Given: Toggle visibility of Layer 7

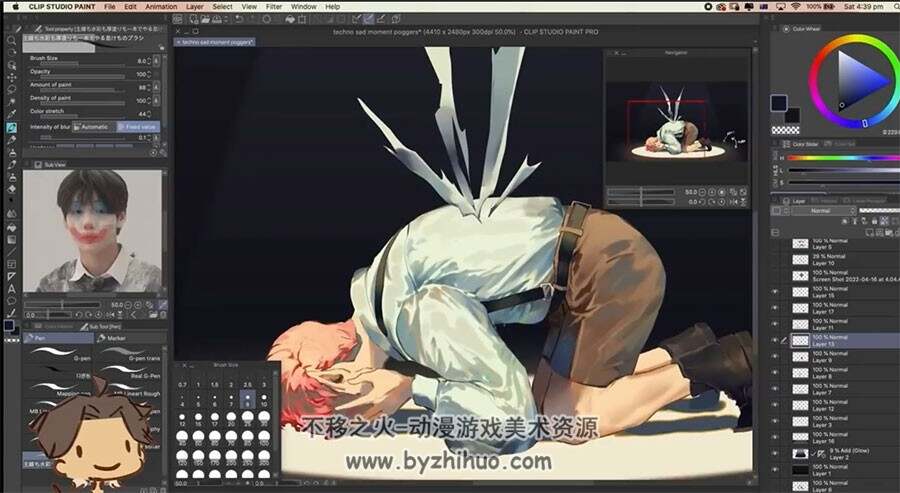Looking at the screenshot, I should click(x=775, y=389).
